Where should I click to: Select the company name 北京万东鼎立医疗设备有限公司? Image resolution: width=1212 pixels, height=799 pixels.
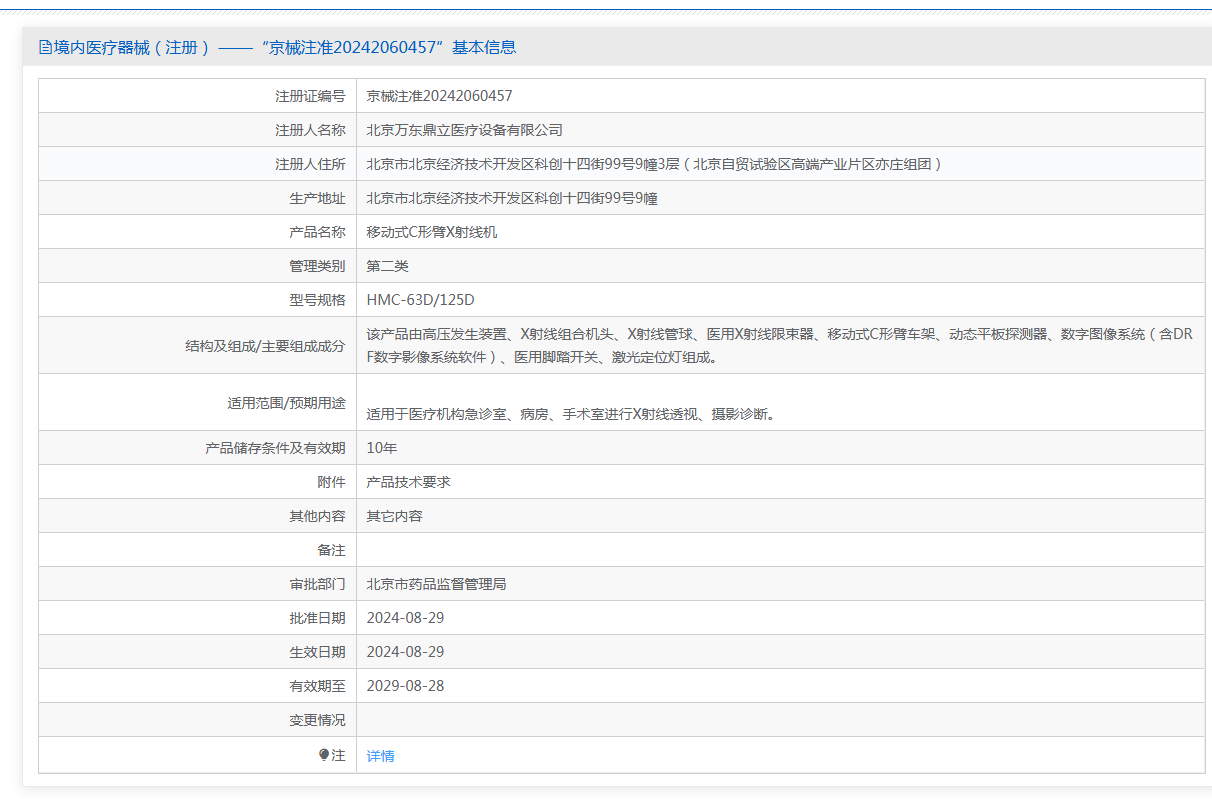465,130
